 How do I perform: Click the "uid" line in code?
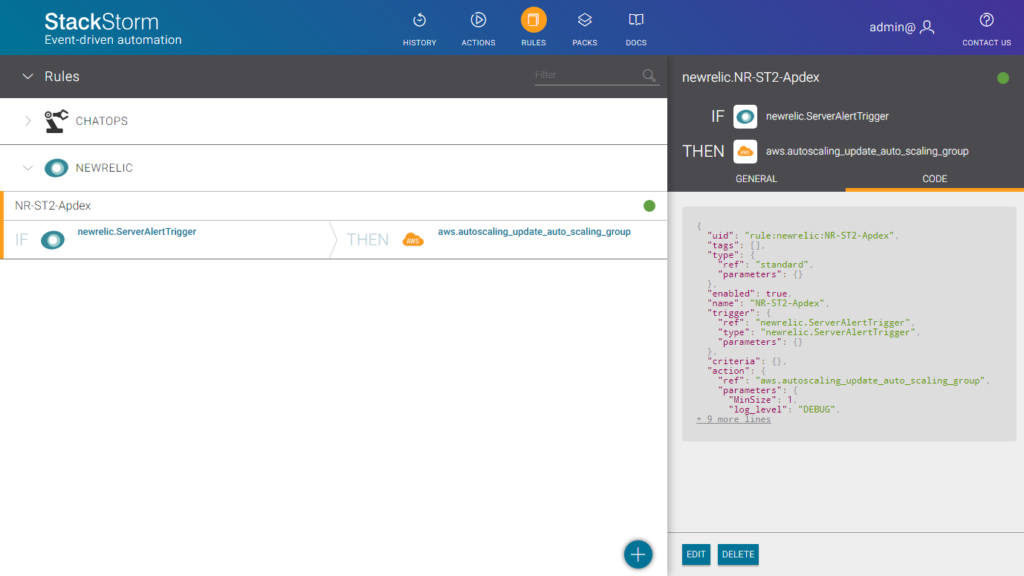pyautogui.click(x=803, y=236)
